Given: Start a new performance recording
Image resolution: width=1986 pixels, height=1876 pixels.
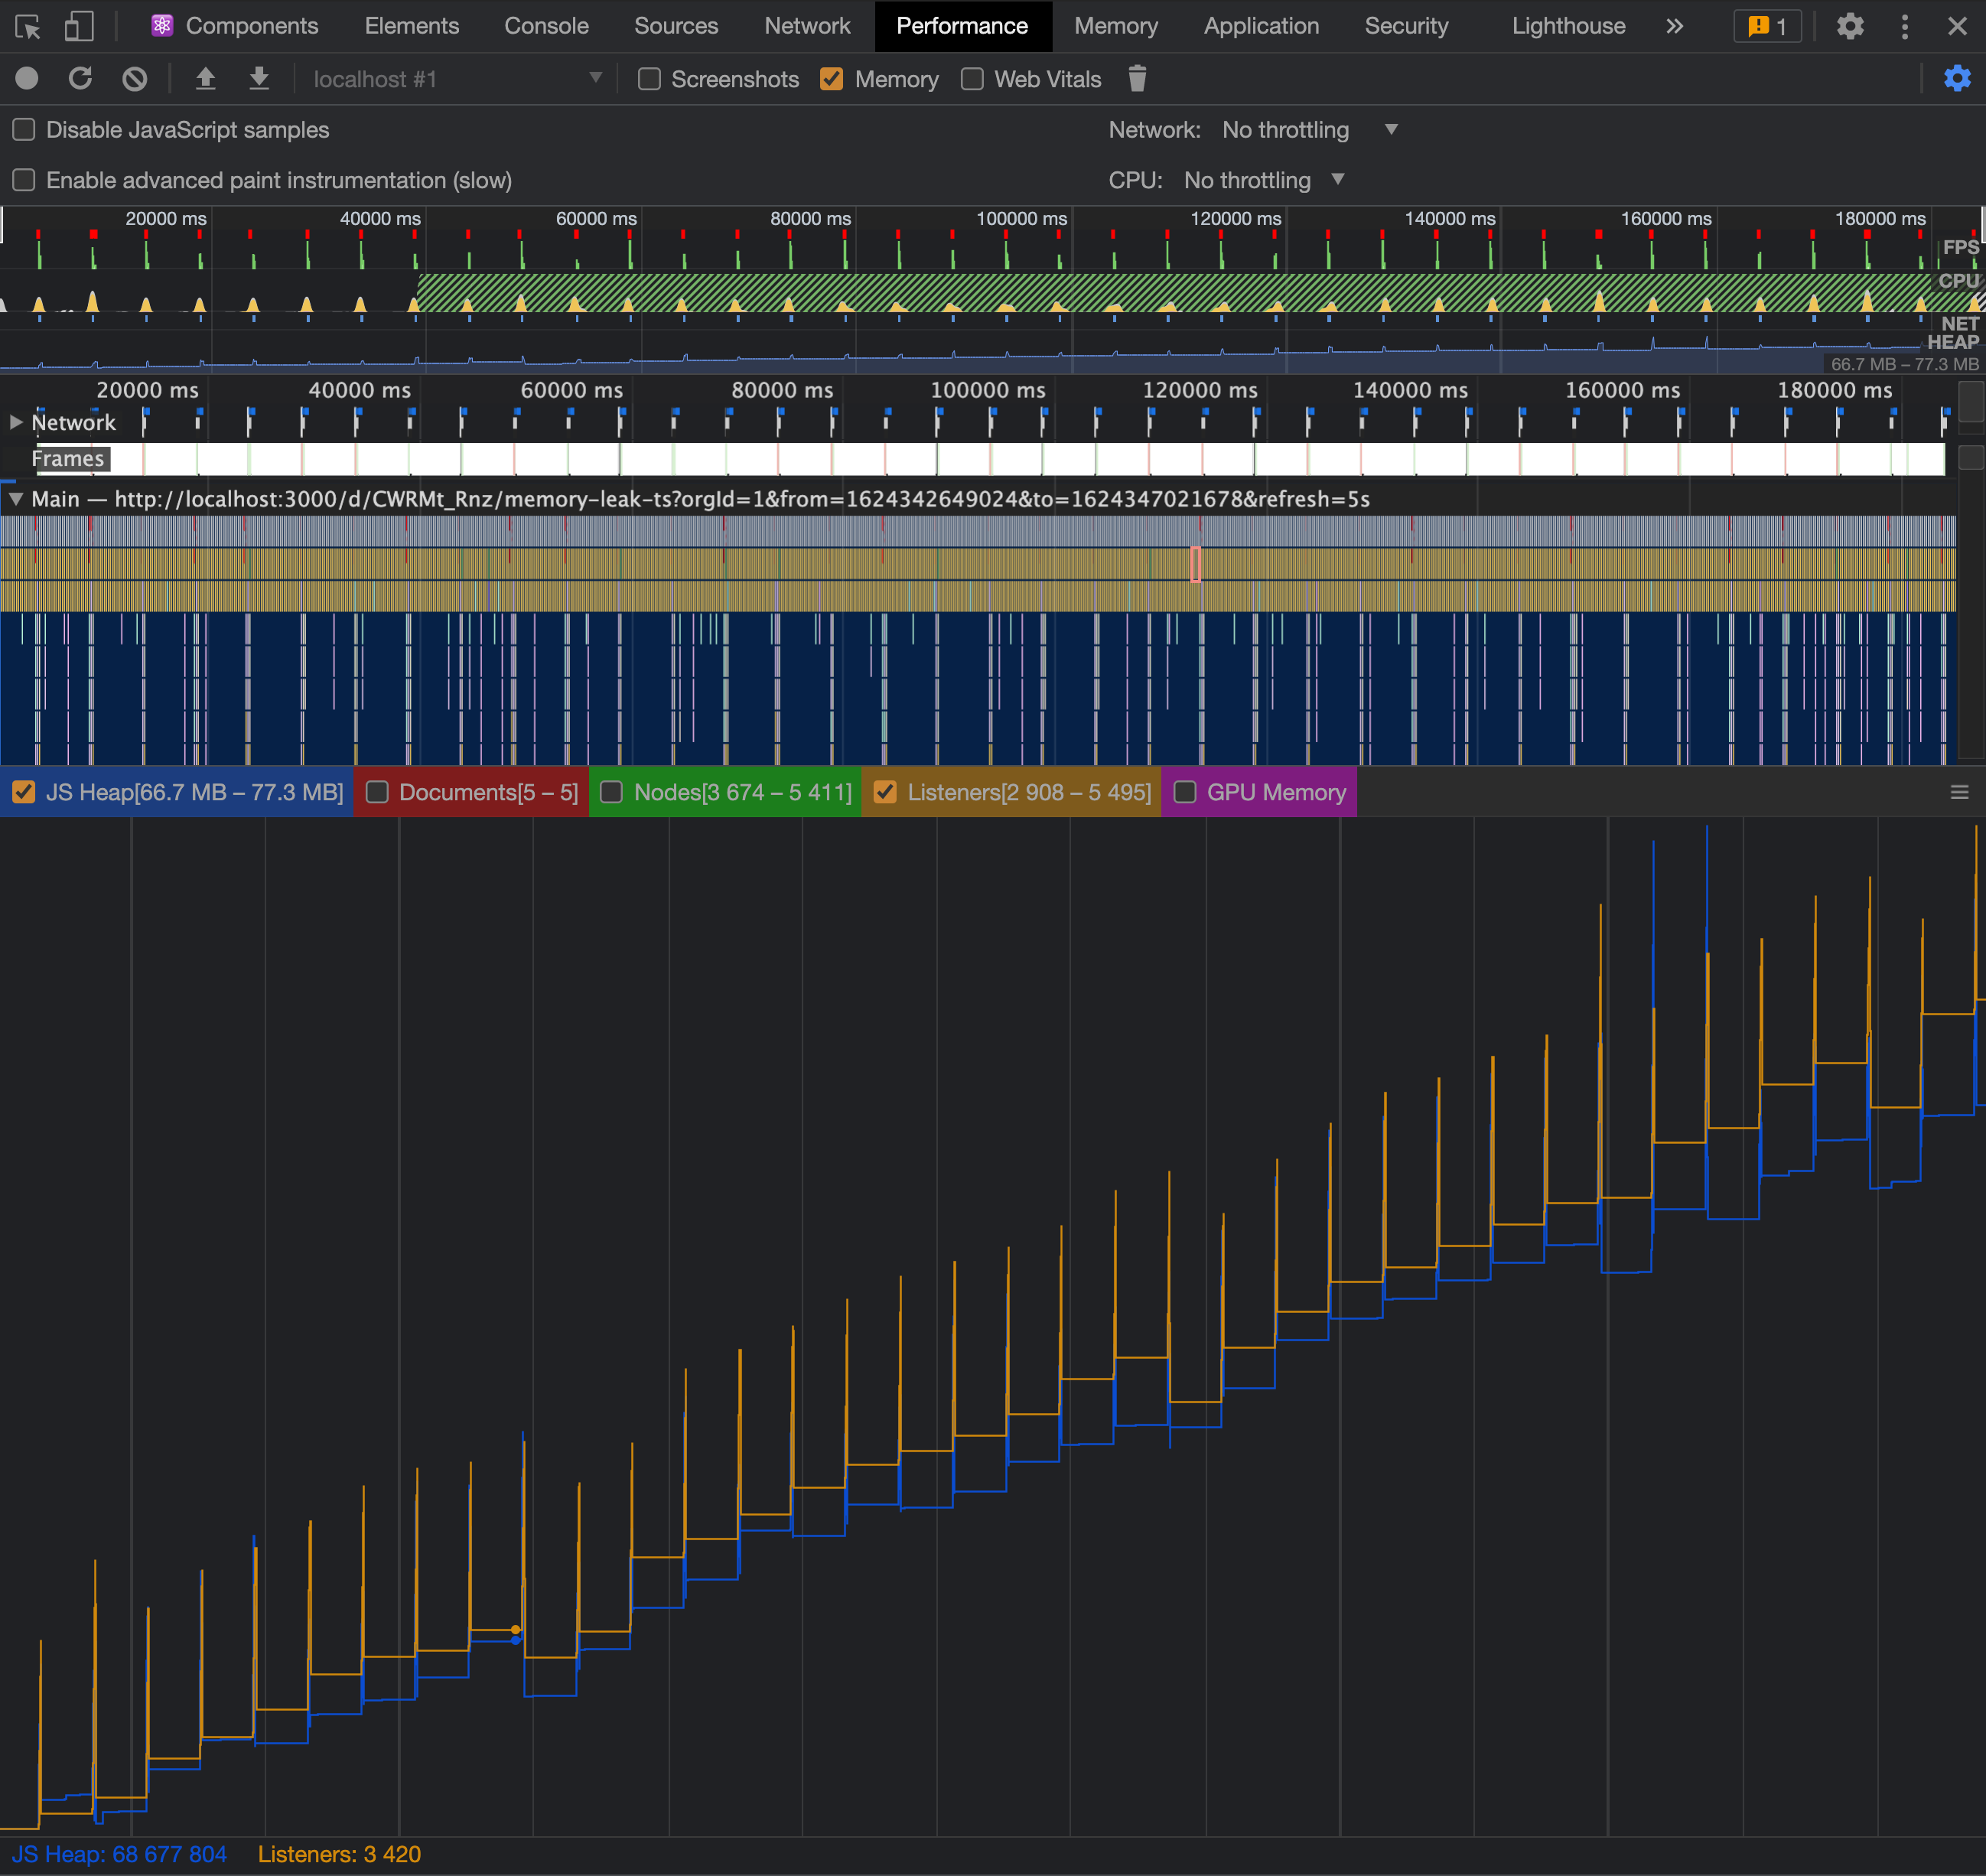Looking at the screenshot, I should point(27,79).
